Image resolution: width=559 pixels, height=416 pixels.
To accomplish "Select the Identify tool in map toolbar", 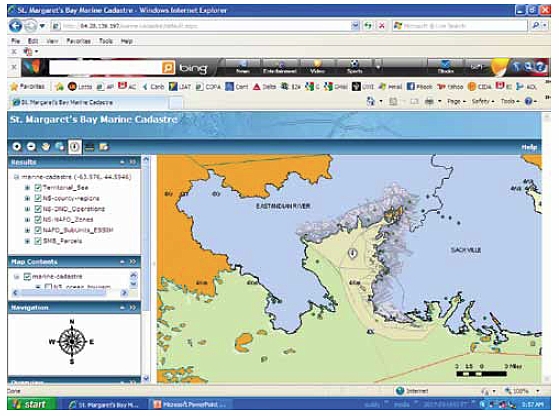I will [75, 147].
